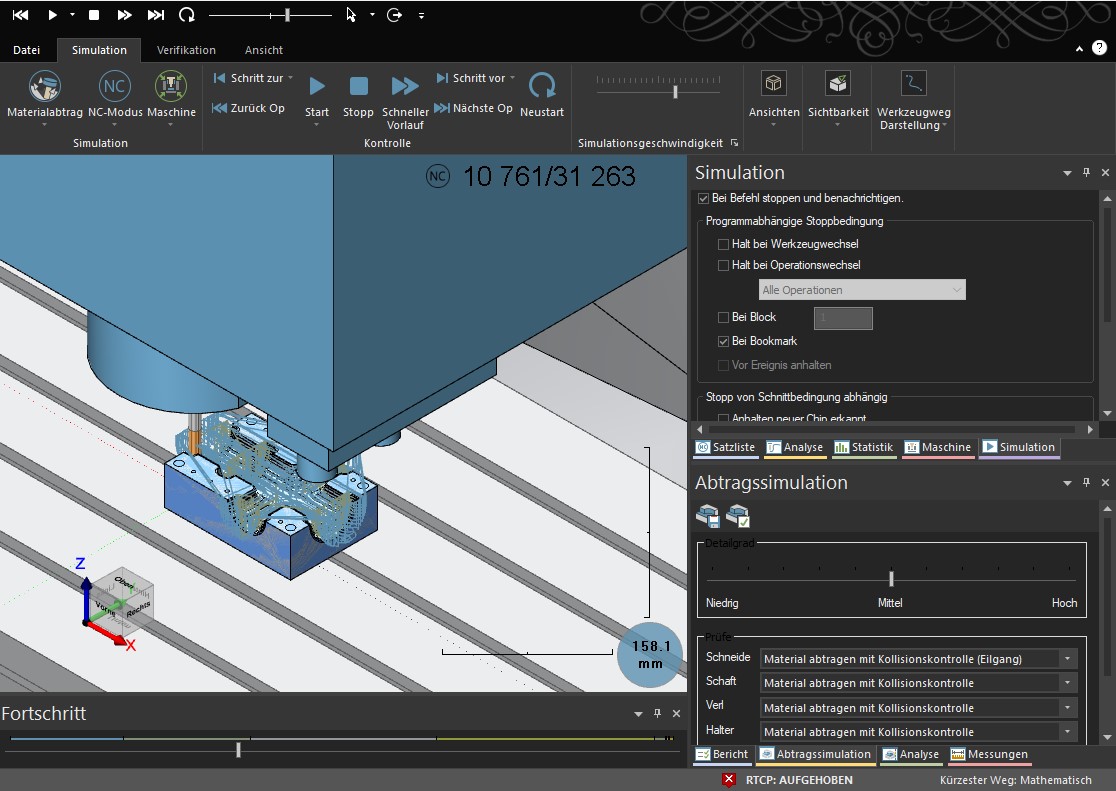Open the Alle Operationen dropdown
Viewport: 1116px width, 791px height.
pyautogui.click(x=861, y=289)
